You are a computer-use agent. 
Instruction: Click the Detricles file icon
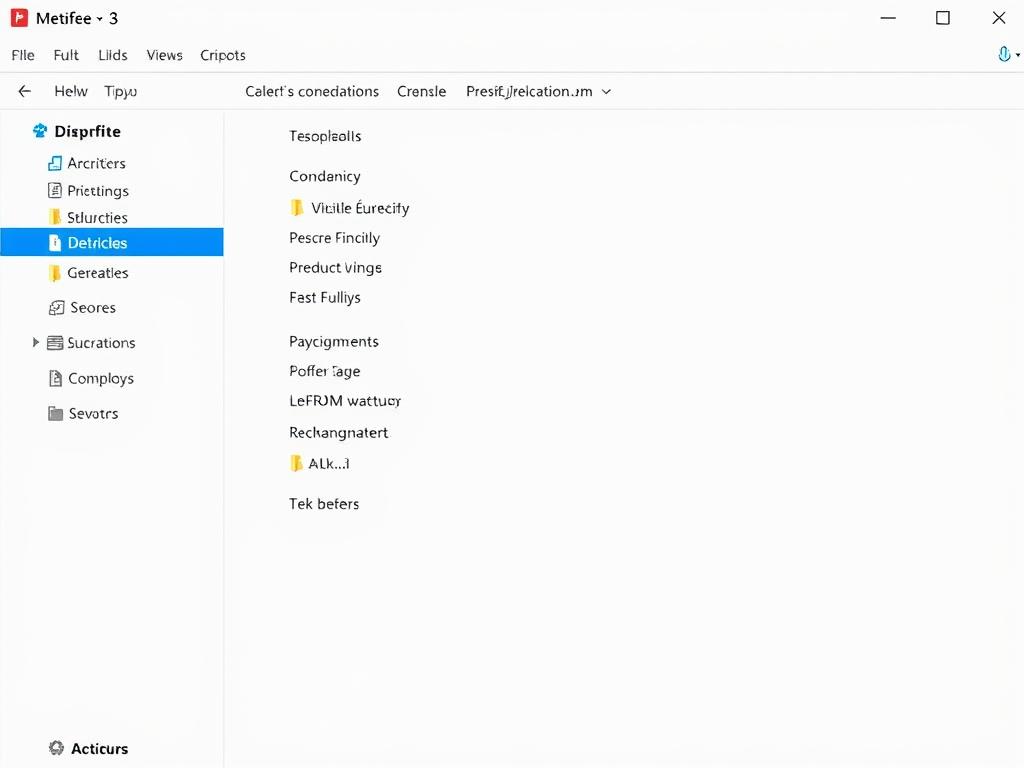55,243
